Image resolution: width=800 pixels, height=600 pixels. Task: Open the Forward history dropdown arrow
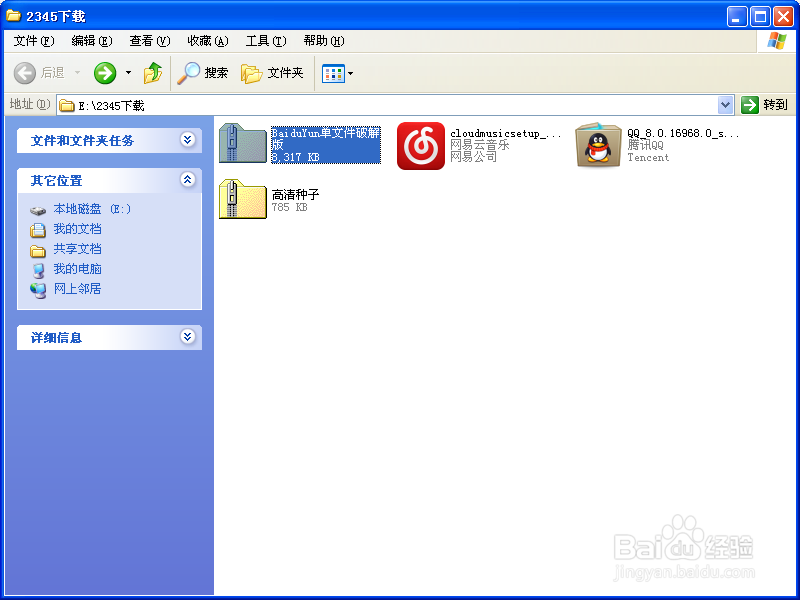[x=128, y=73]
